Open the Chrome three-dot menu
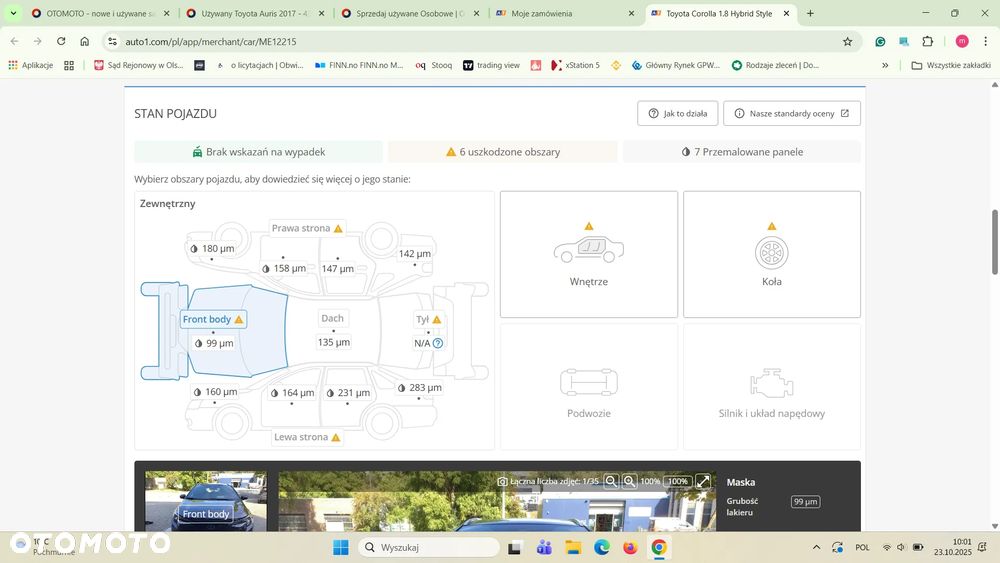 (x=985, y=41)
